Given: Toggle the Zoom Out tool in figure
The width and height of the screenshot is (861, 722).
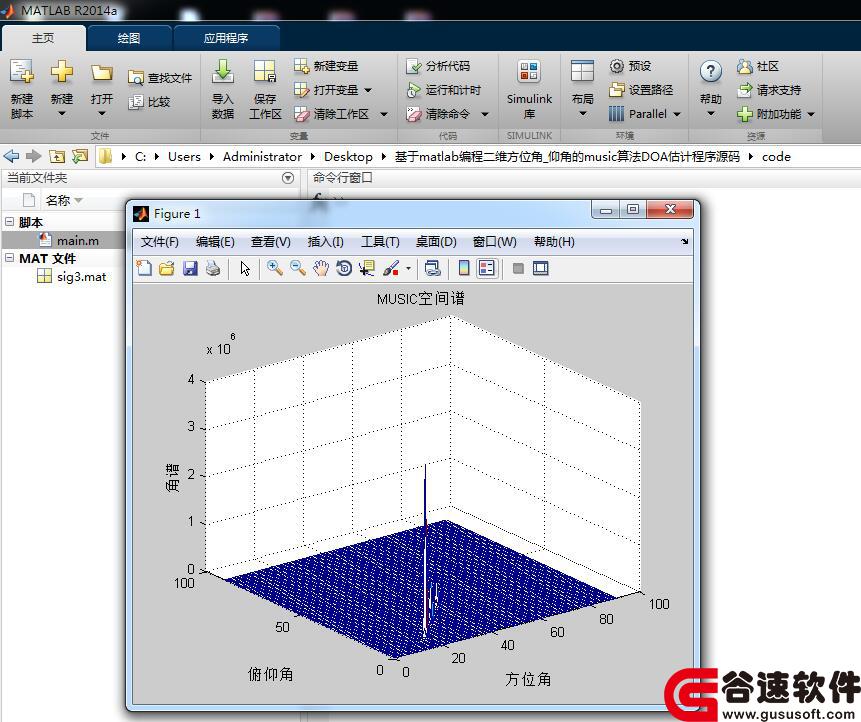Looking at the screenshot, I should (298, 268).
